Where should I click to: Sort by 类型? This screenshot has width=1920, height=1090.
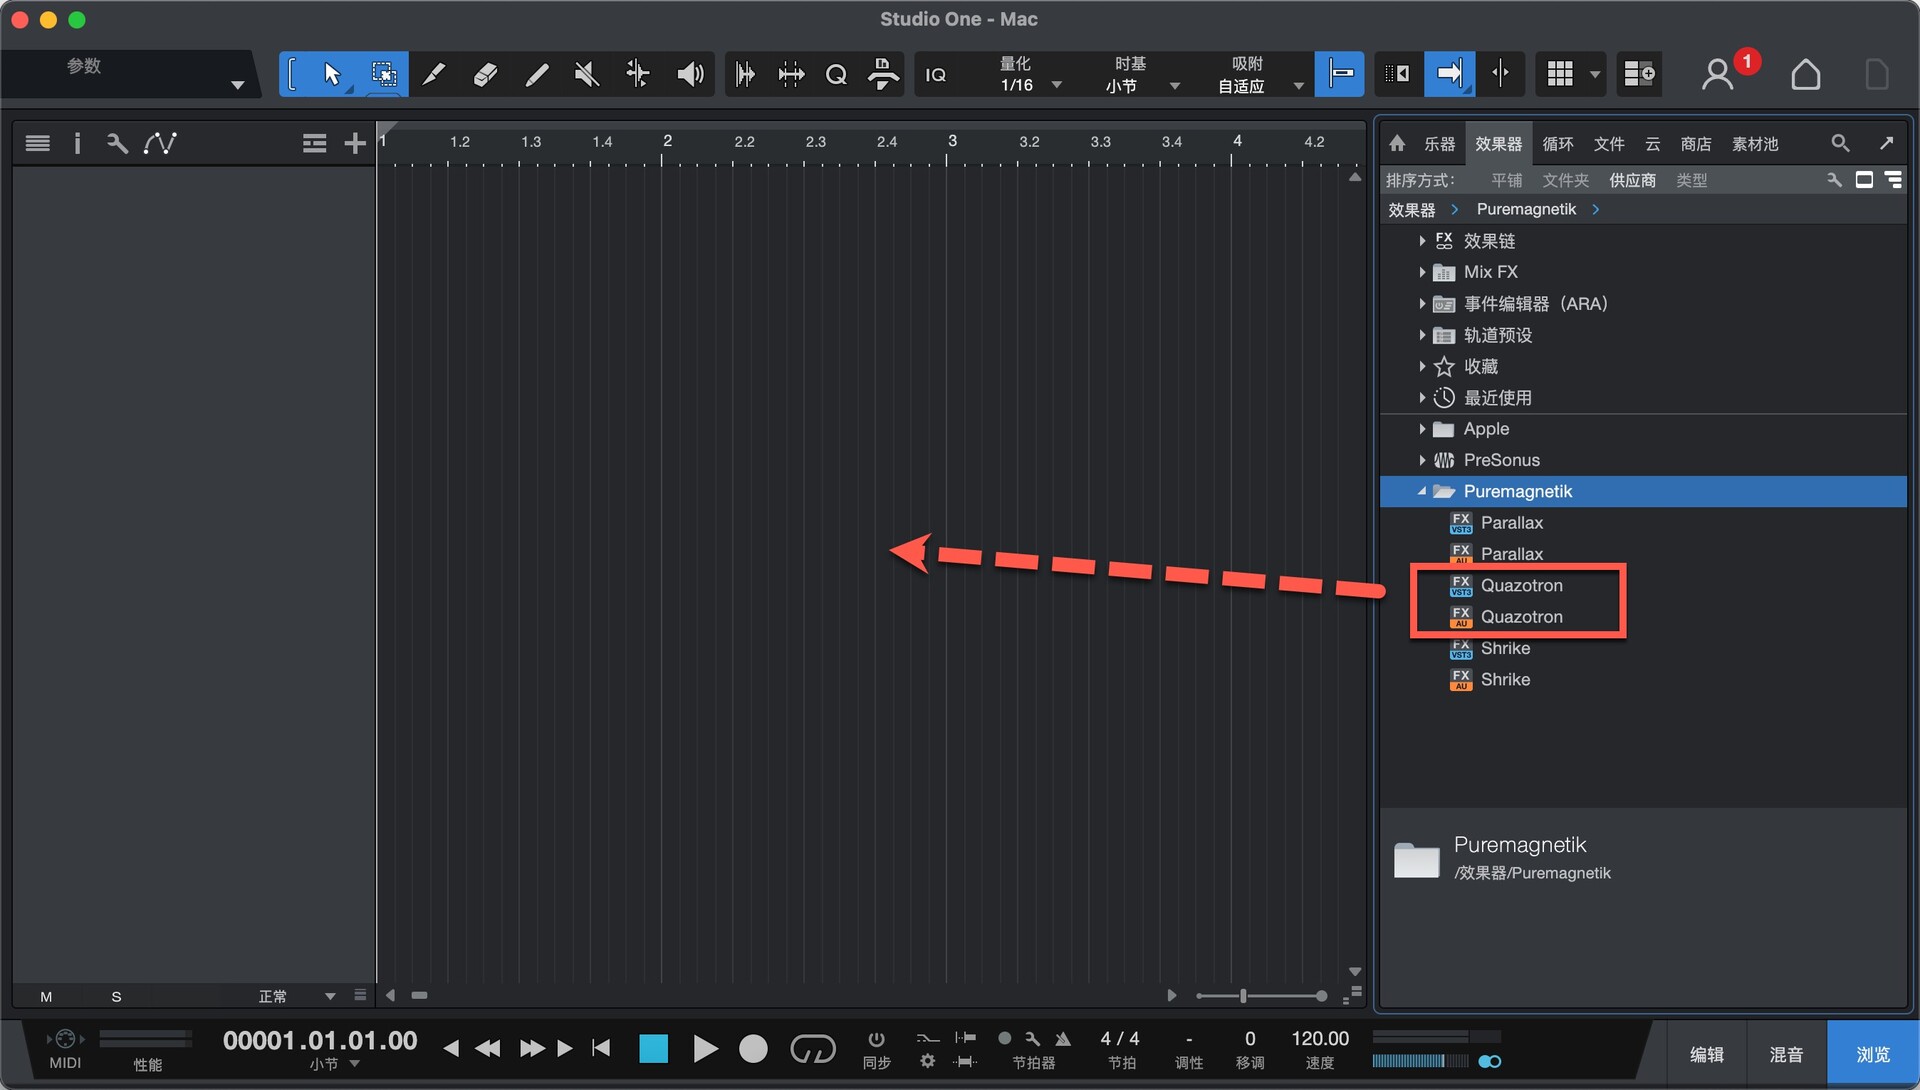(1691, 180)
